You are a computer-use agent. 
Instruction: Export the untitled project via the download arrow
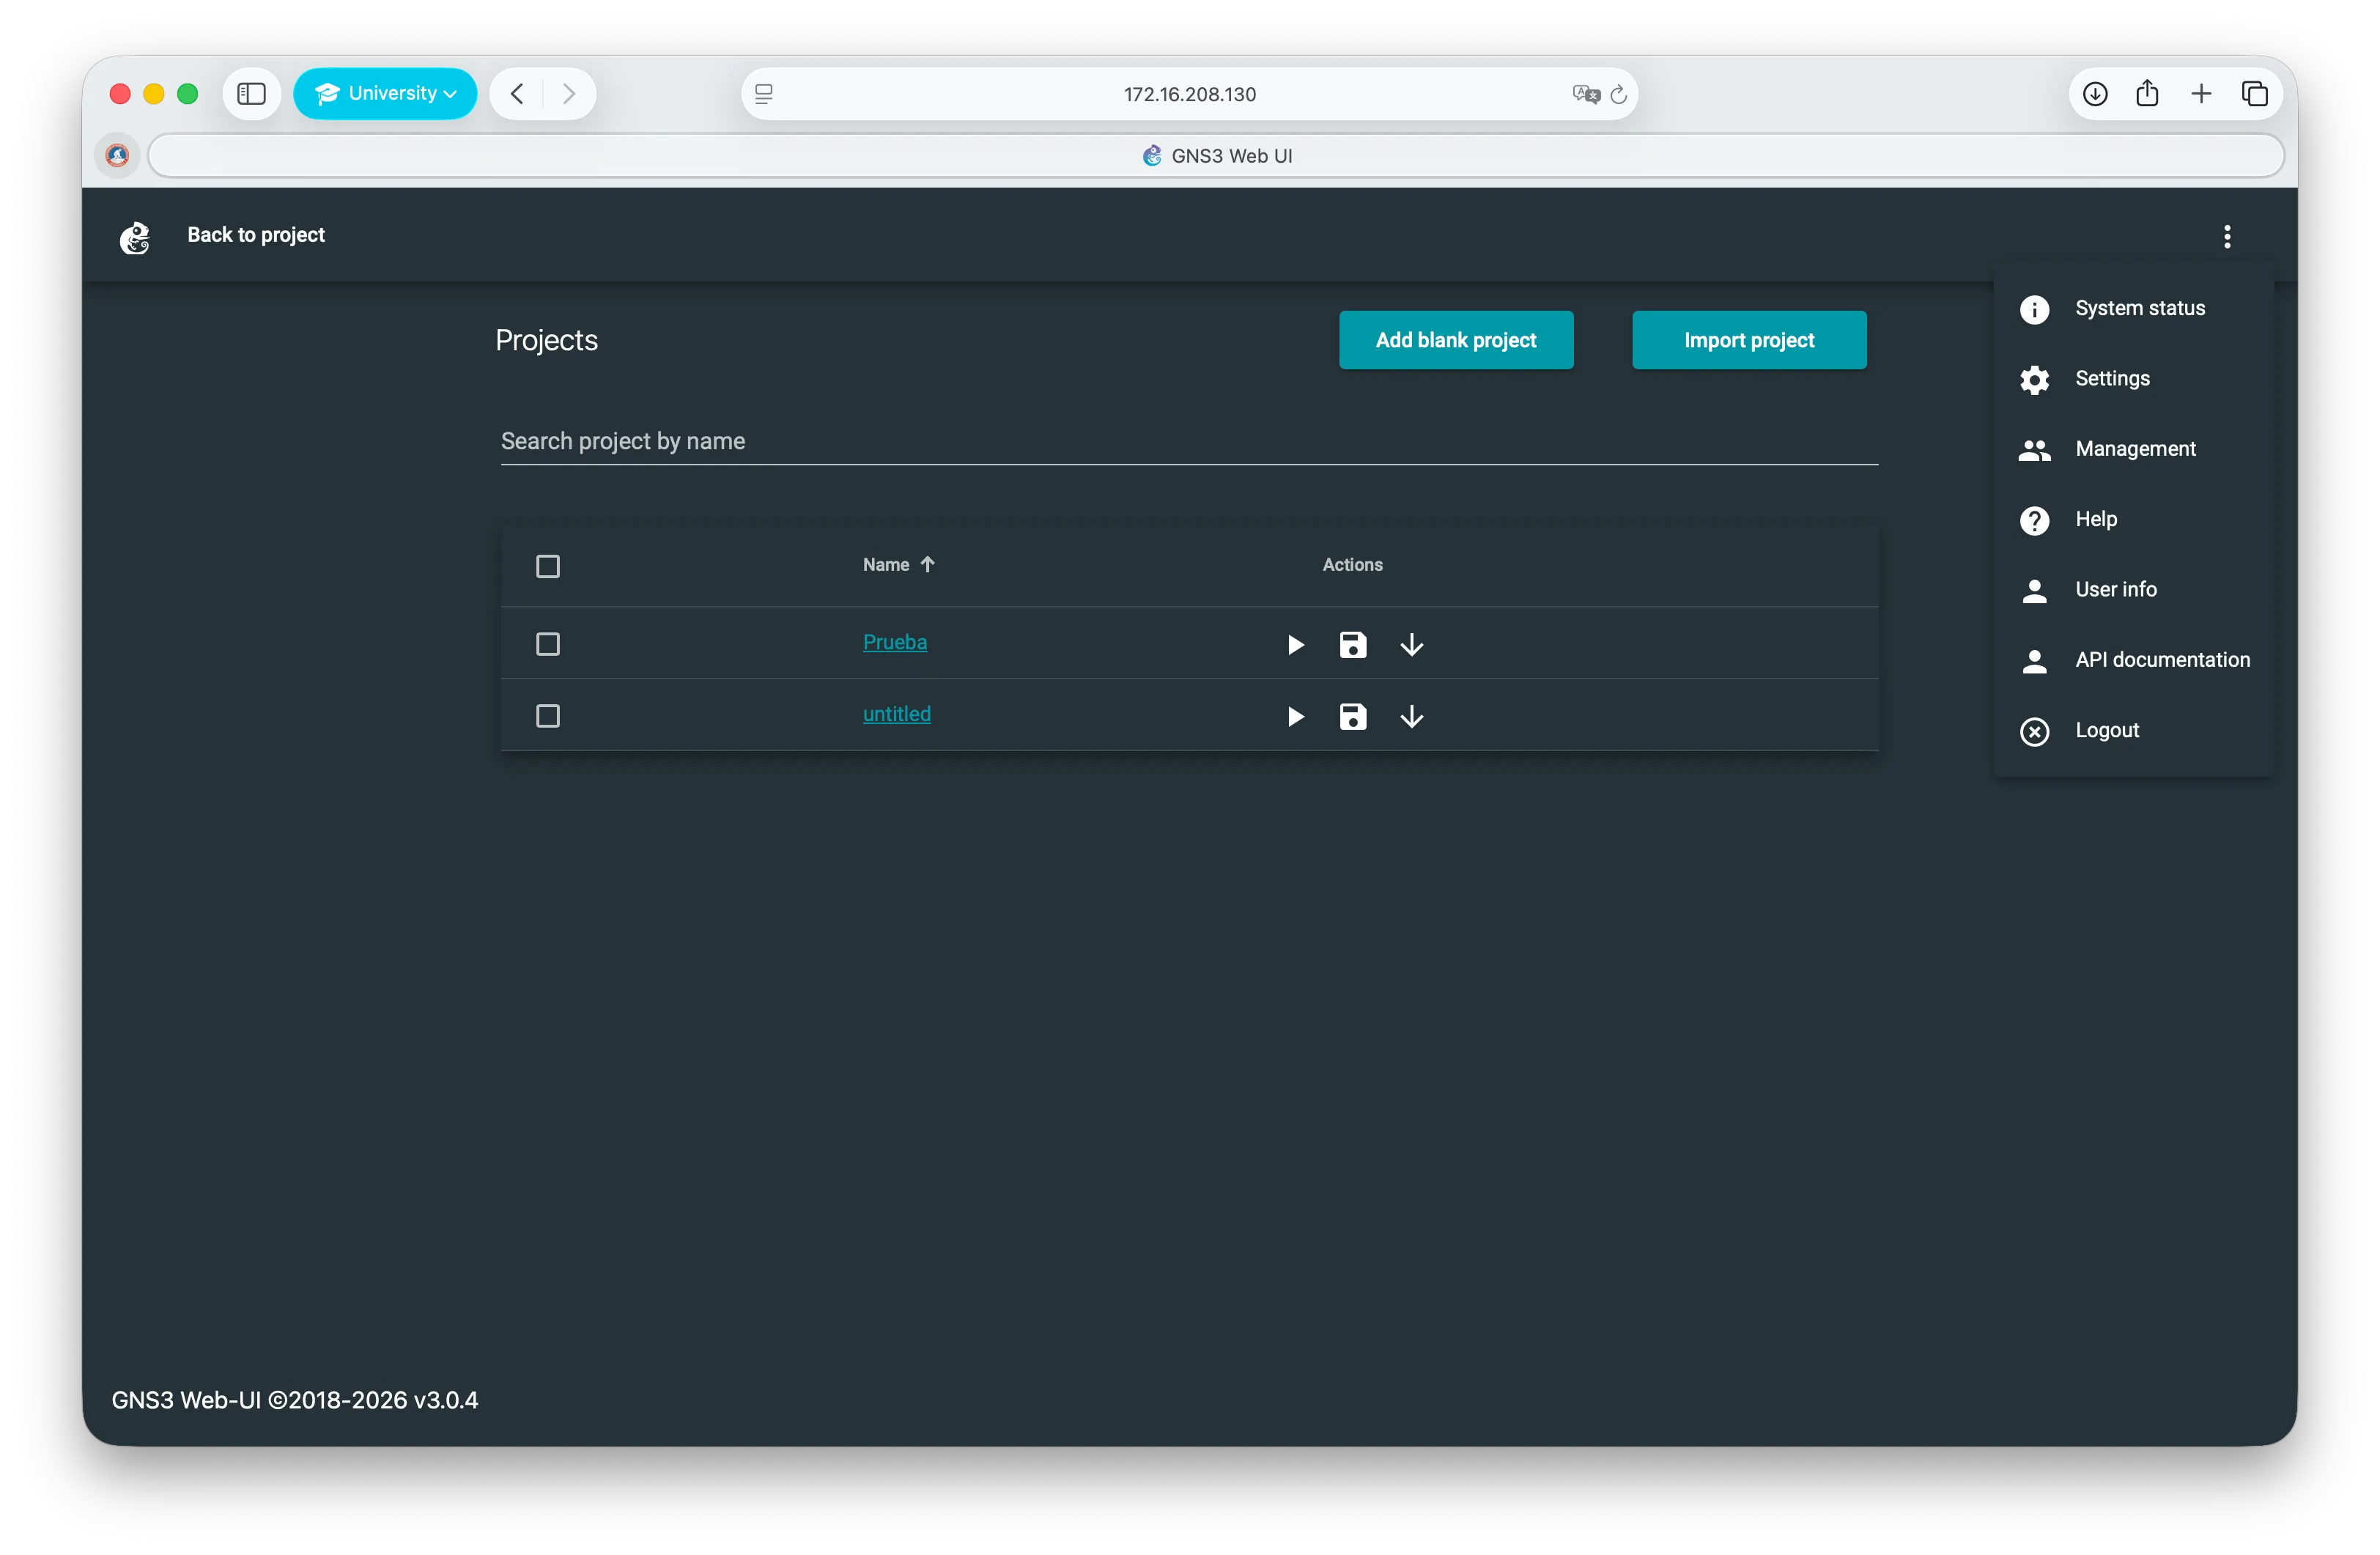(1411, 716)
